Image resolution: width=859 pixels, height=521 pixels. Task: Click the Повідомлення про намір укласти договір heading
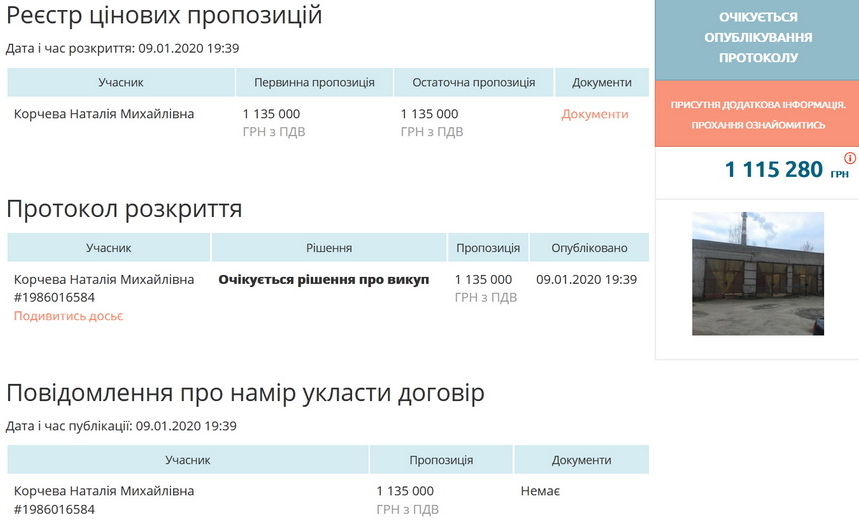[x=245, y=393]
